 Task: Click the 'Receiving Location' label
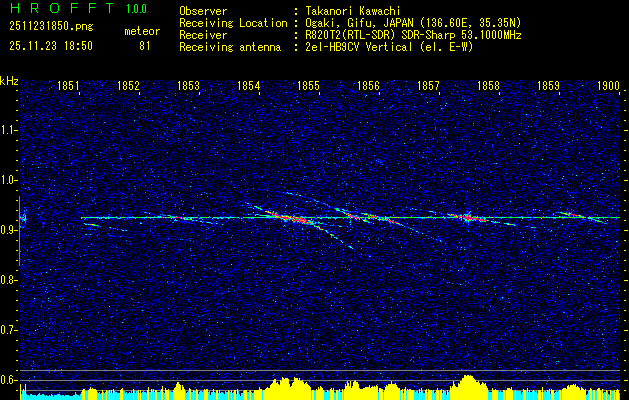[233, 23]
